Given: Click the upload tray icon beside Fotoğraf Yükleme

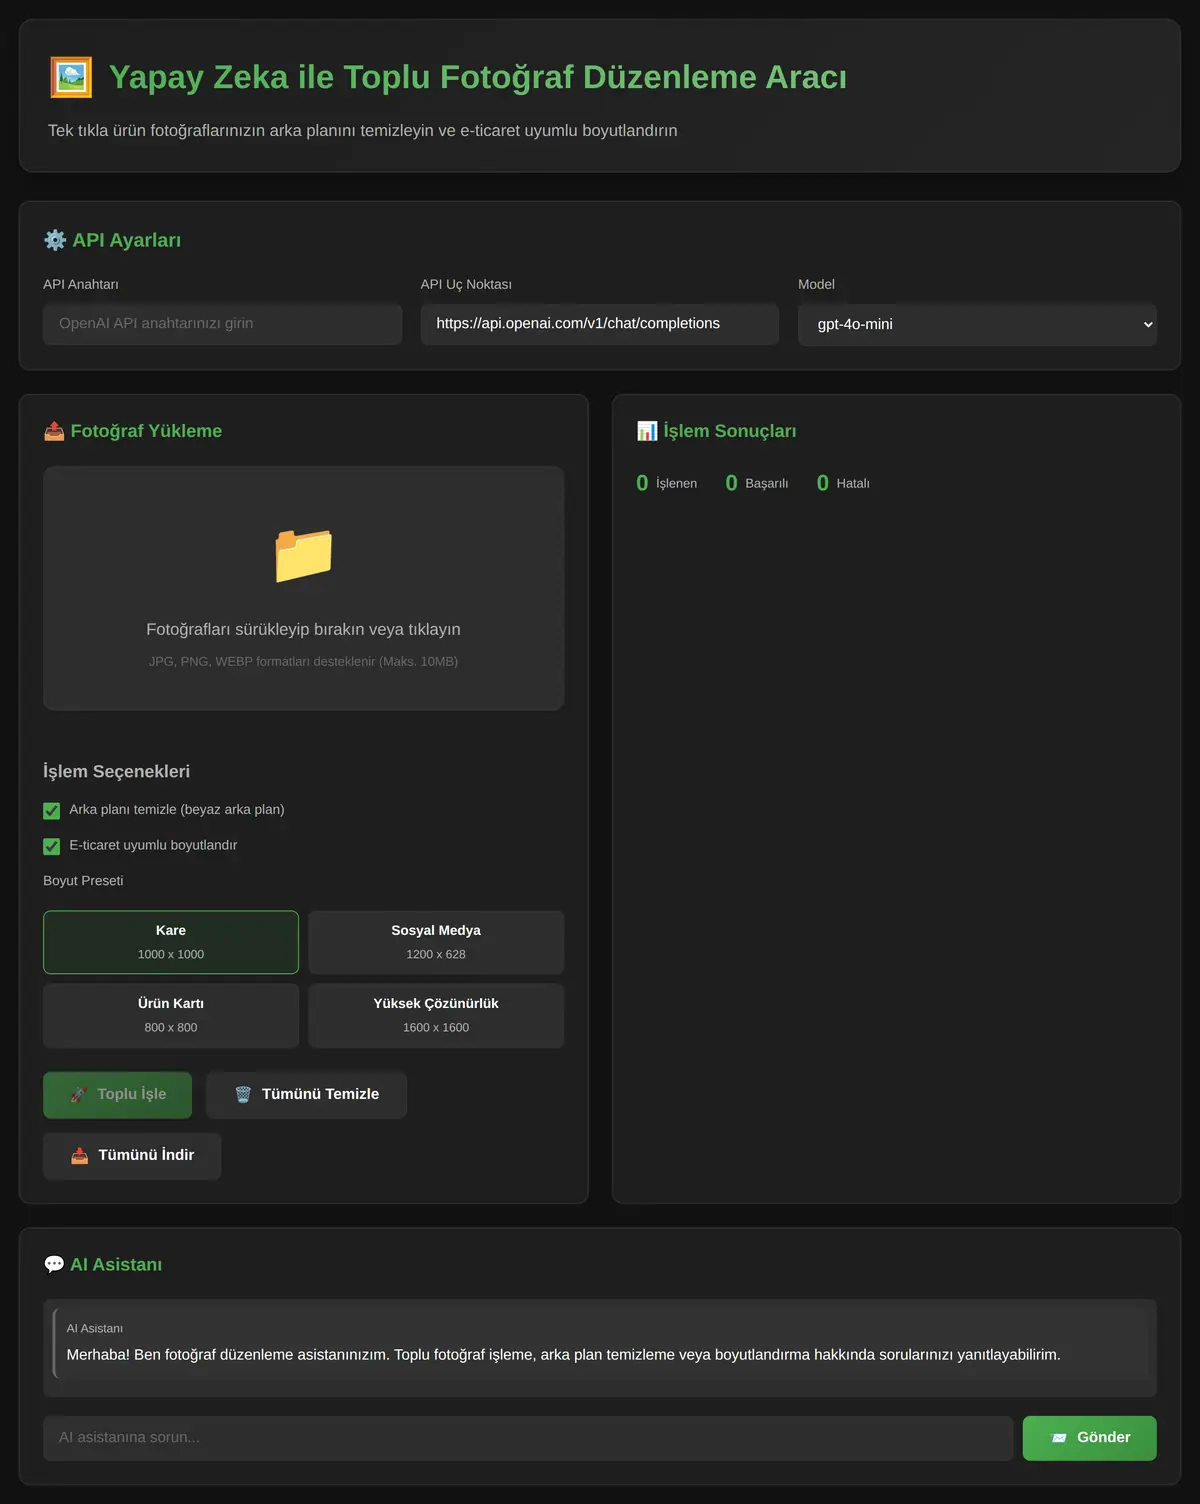Looking at the screenshot, I should [x=54, y=431].
